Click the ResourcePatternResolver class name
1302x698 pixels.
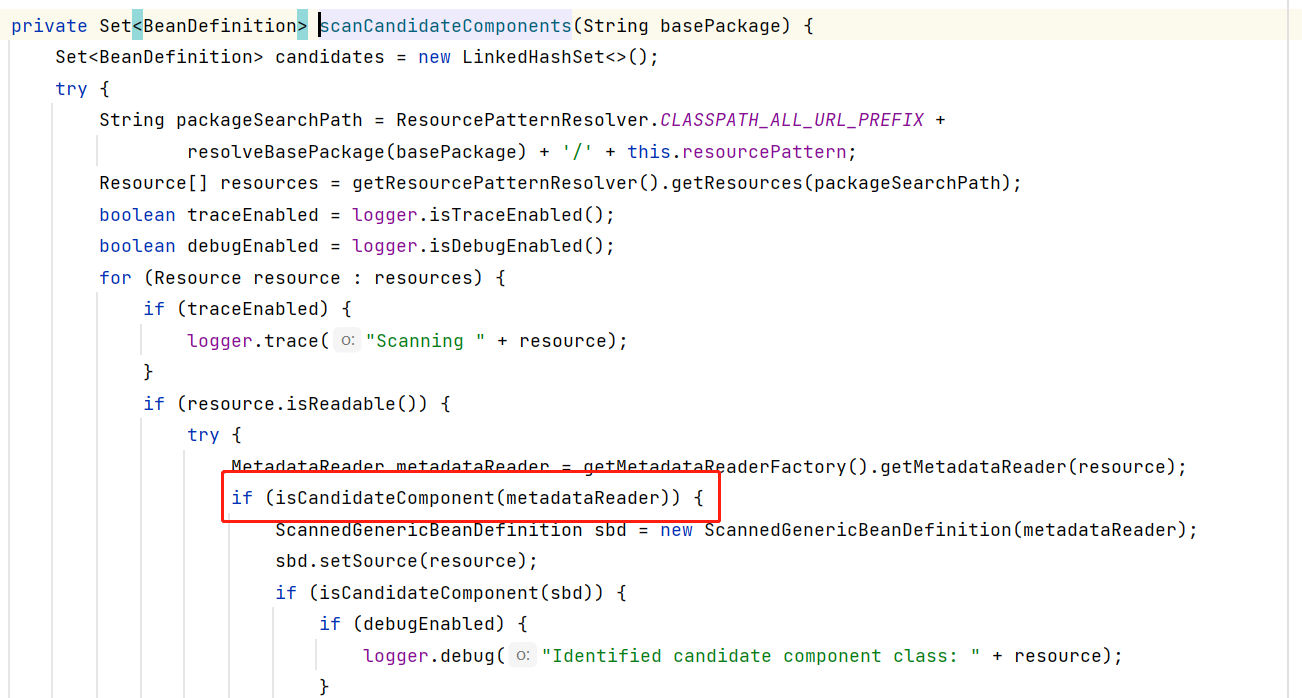point(523,120)
